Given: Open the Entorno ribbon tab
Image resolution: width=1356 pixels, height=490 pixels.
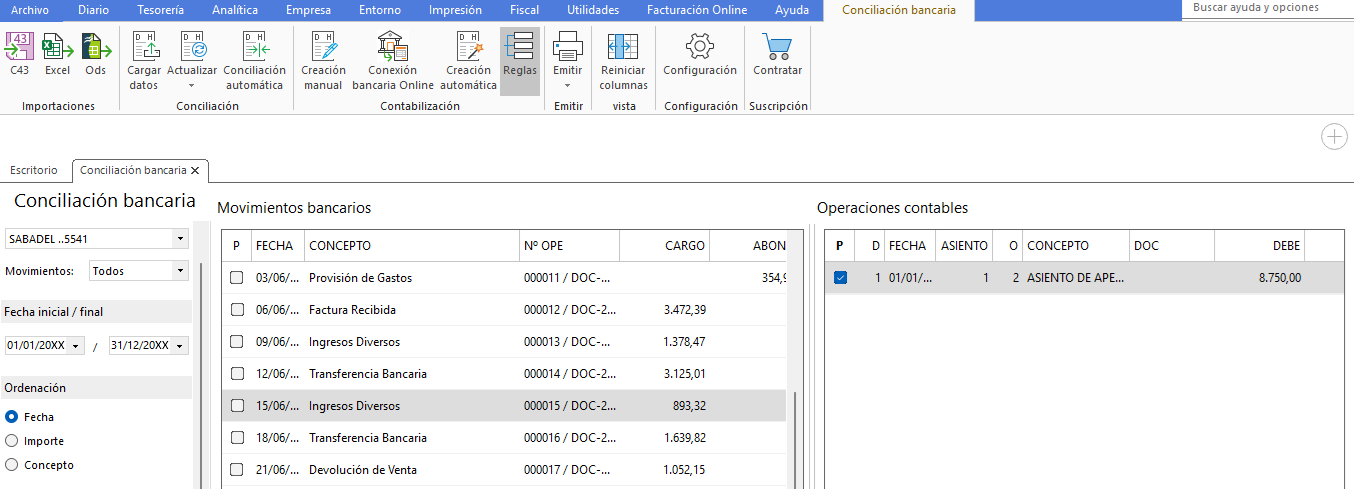Looking at the screenshot, I should (379, 10).
